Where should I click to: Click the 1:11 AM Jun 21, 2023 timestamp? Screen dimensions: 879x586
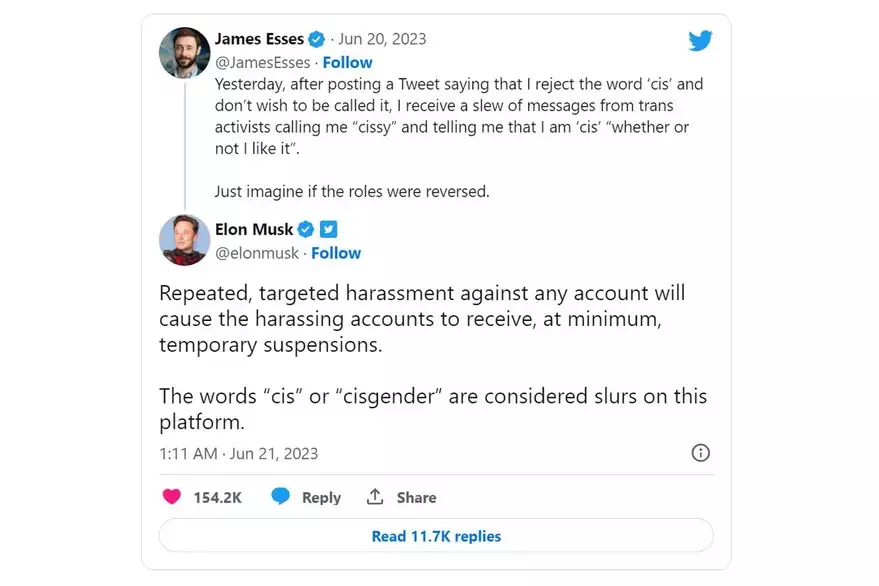(238, 453)
